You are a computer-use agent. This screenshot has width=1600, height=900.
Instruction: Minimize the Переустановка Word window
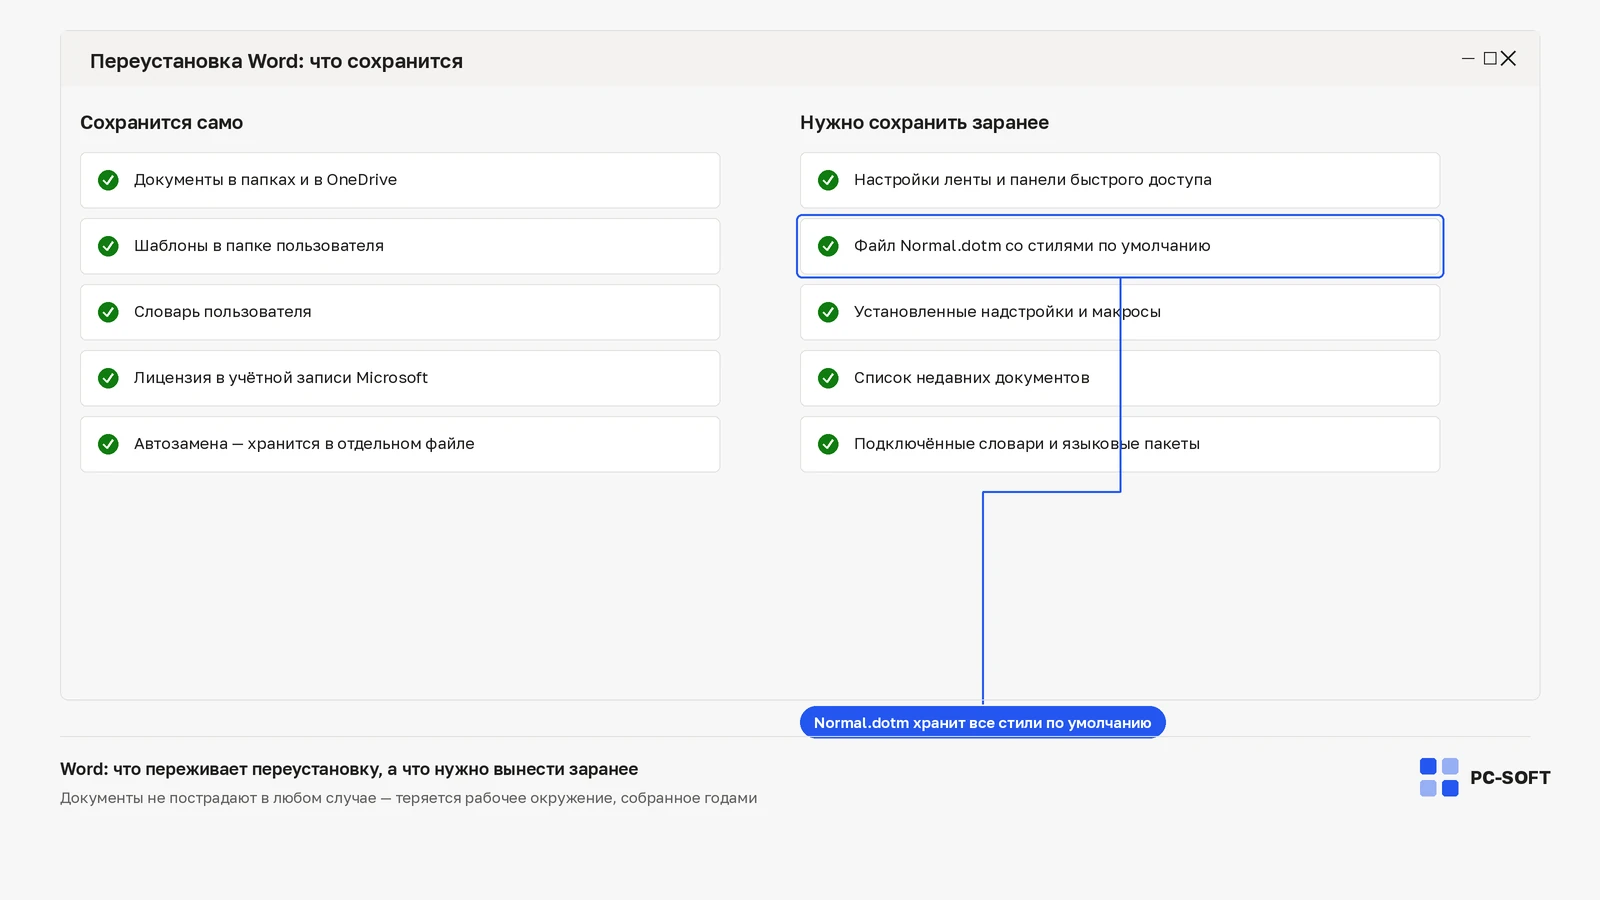coord(1468,58)
